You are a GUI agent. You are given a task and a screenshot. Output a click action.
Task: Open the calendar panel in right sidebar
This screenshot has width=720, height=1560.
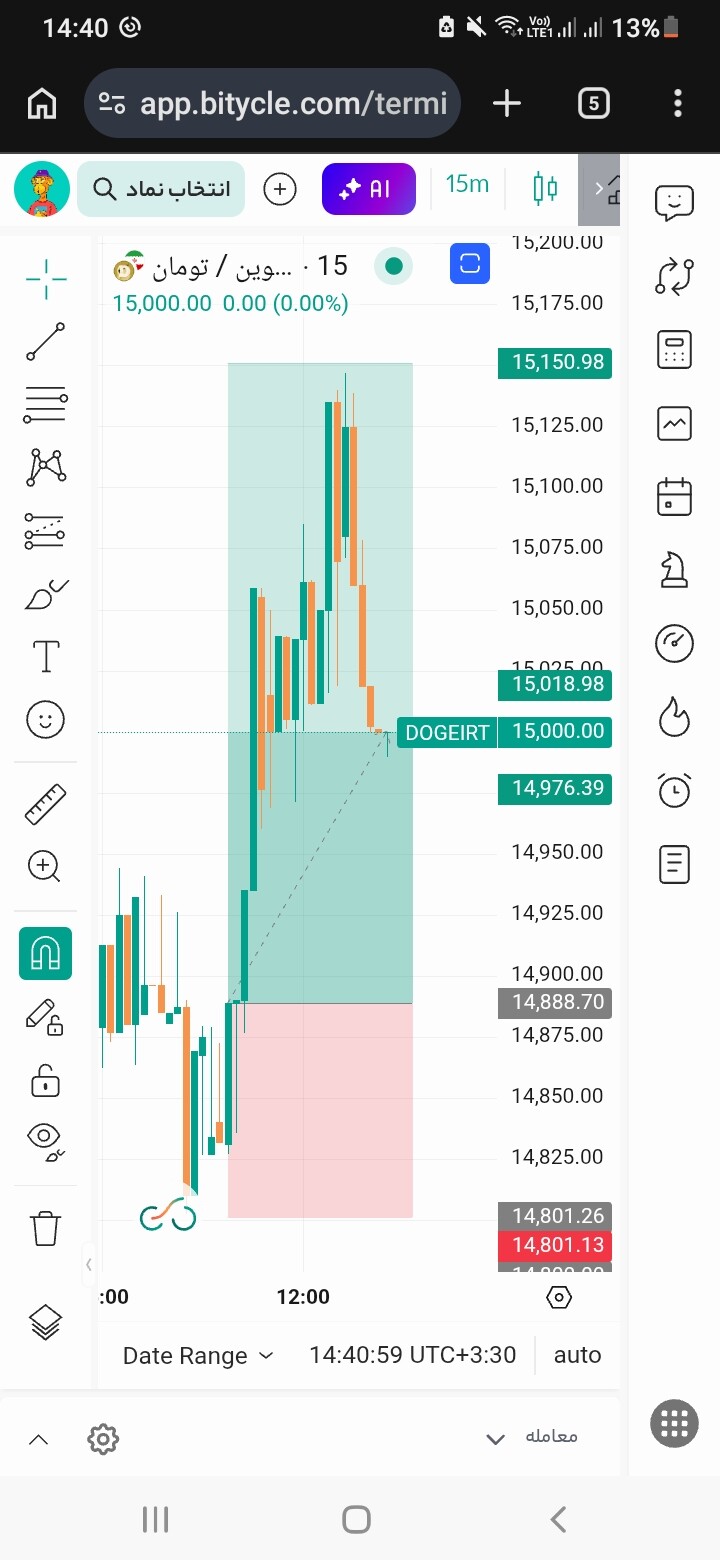pyautogui.click(x=674, y=496)
